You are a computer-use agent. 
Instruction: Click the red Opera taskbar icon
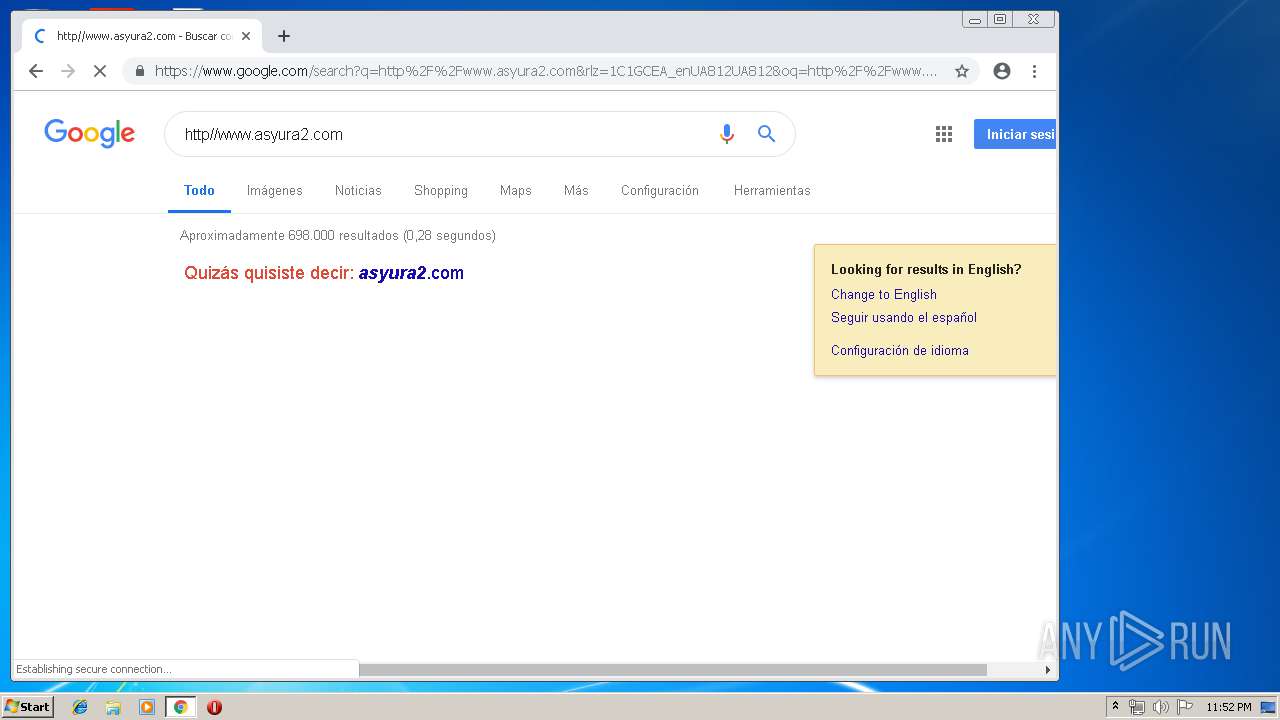coord(214,707)
